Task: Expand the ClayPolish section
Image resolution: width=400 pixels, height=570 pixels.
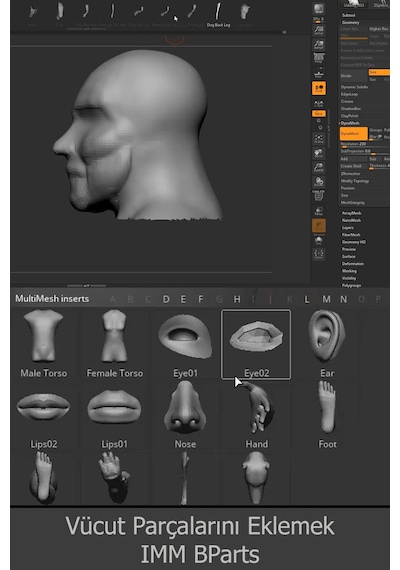Action: [x=349, y=116]
